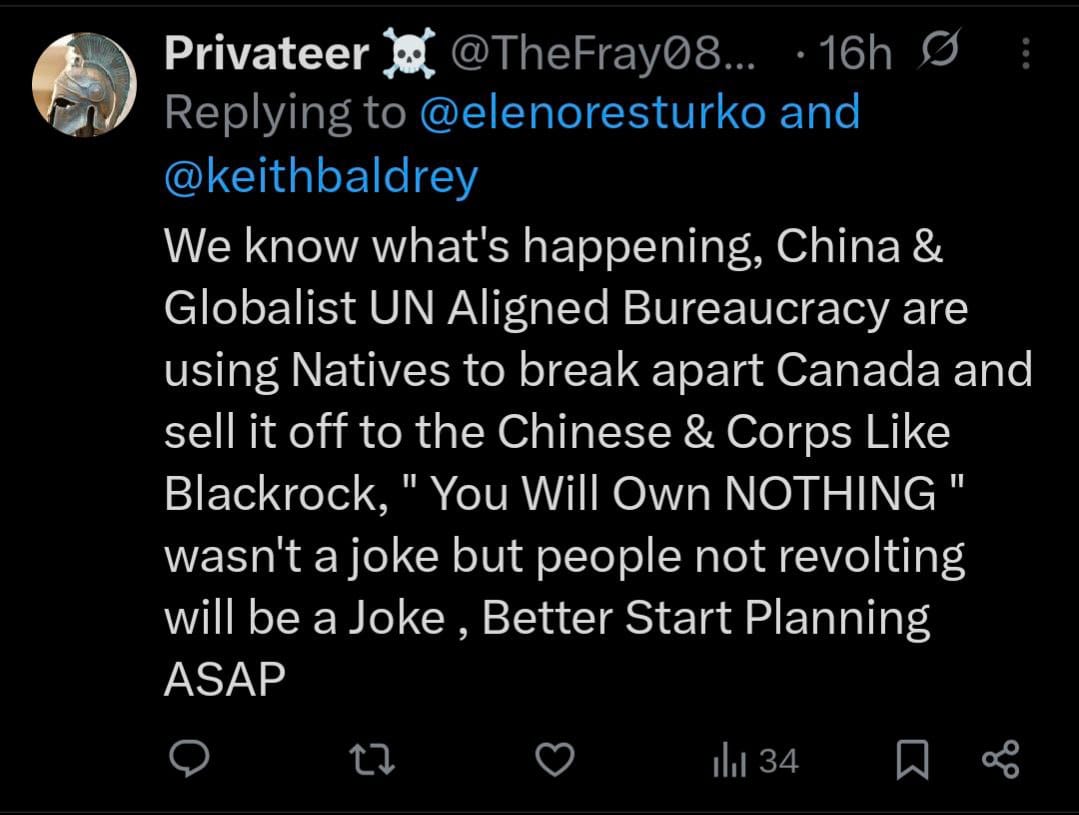Click the blue 'and' after @elenoresturko
The width and height of the screenshot is (1079, 815).
point(819,113)
